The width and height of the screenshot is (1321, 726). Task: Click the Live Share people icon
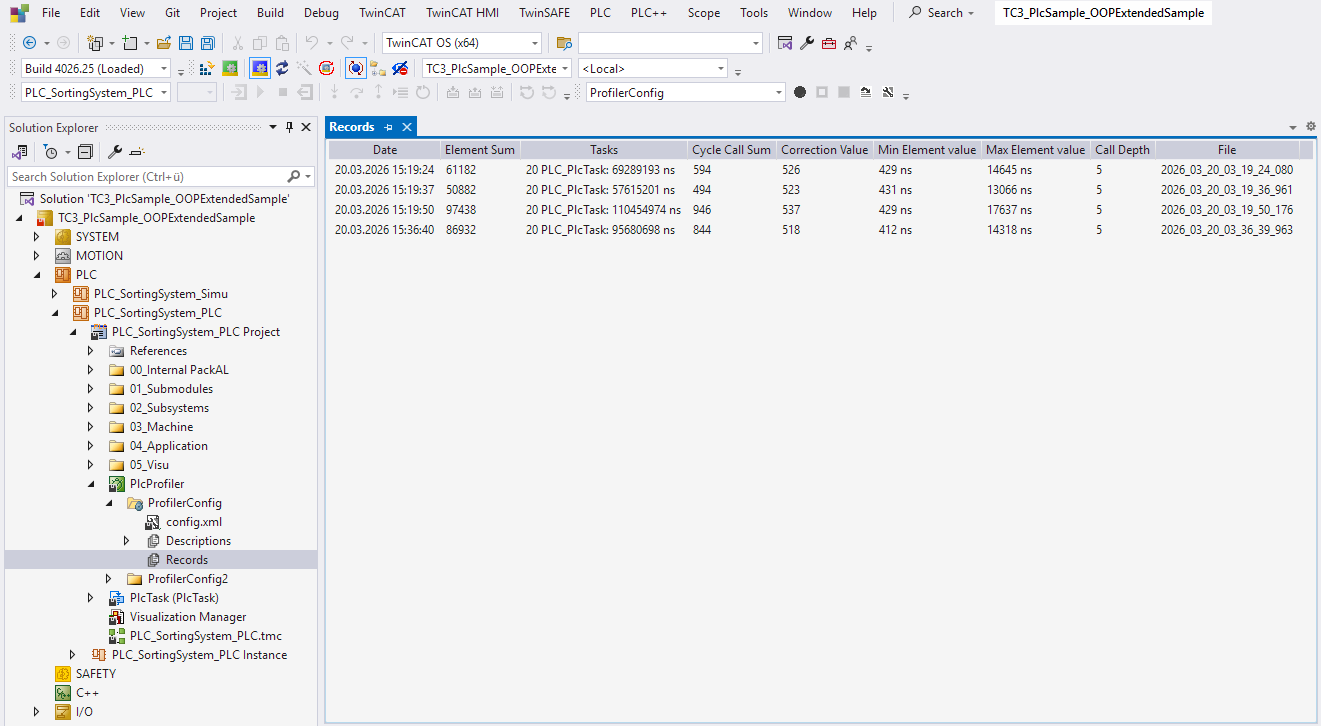point(851,43)
